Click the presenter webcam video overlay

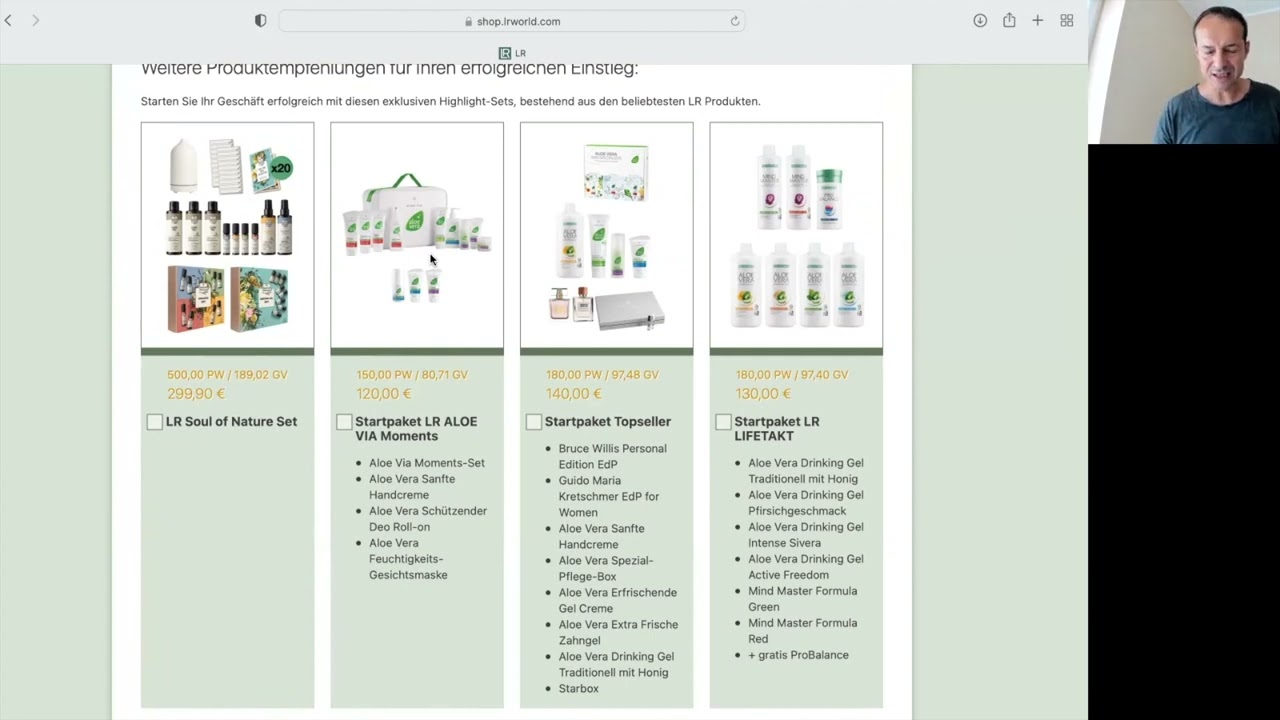tap(1184, 72)
